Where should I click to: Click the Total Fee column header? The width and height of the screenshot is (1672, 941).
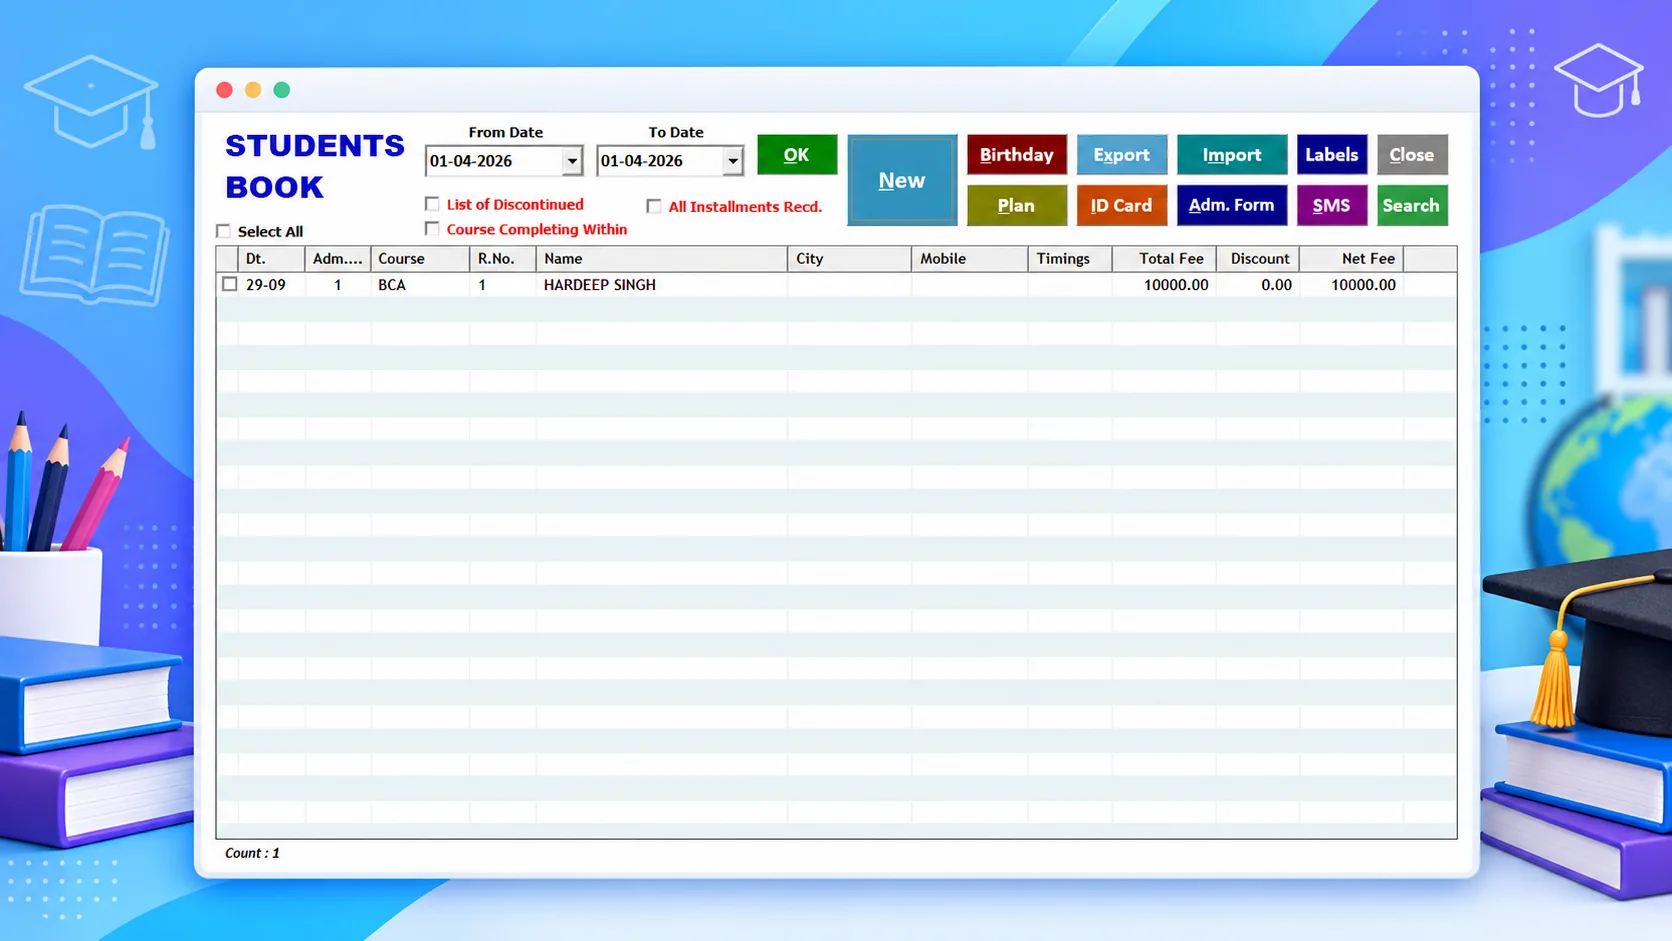click(1165, 258)
